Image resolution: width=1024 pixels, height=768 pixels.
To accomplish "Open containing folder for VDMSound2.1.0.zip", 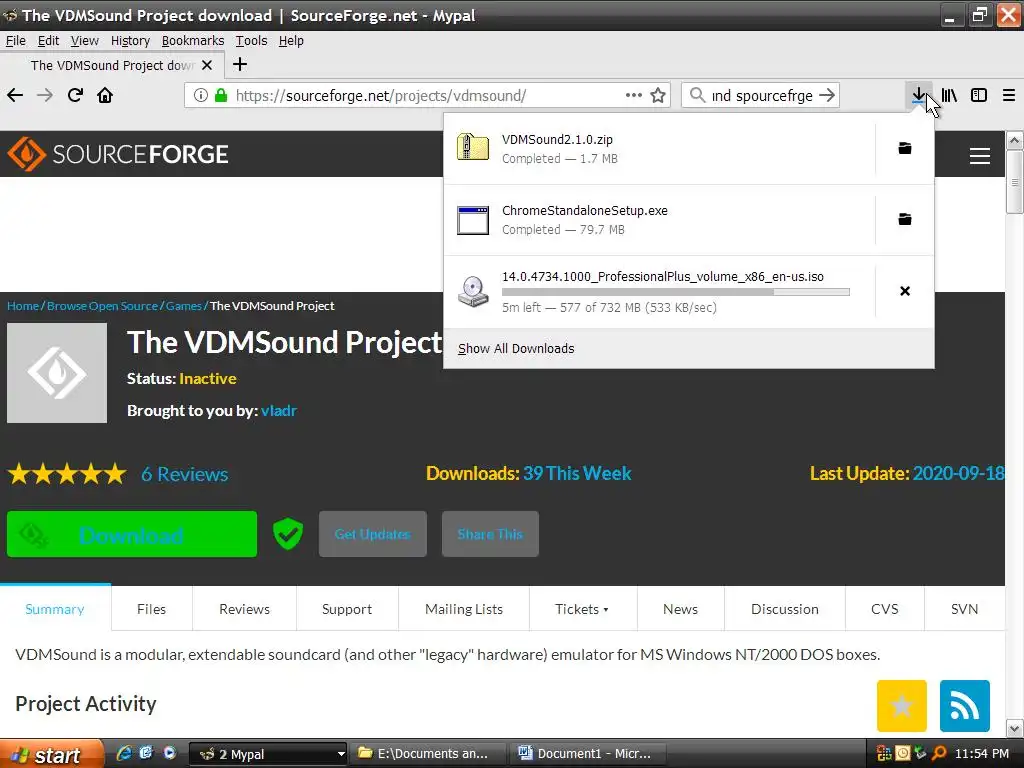I will [904, 148].
